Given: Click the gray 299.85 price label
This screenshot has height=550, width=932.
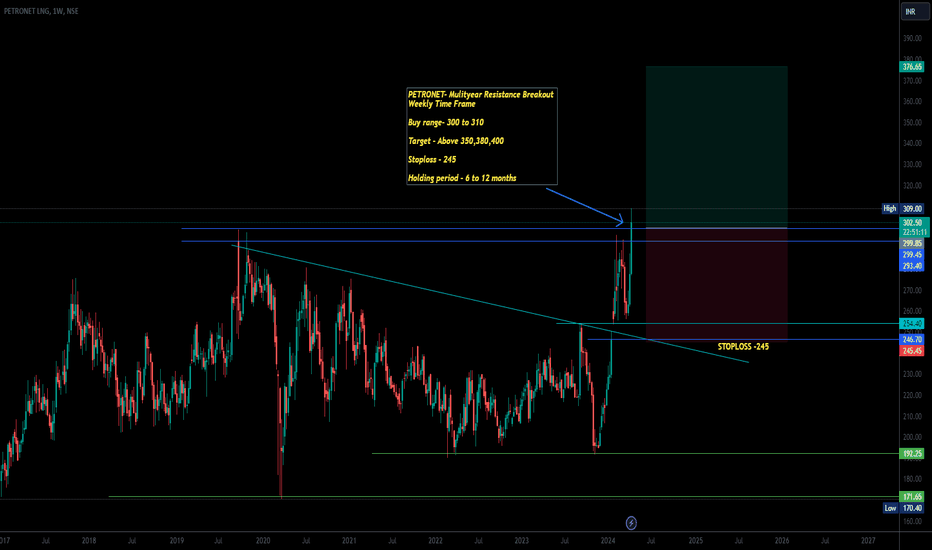Looking at the screenshot, I should tap(912, 243).
